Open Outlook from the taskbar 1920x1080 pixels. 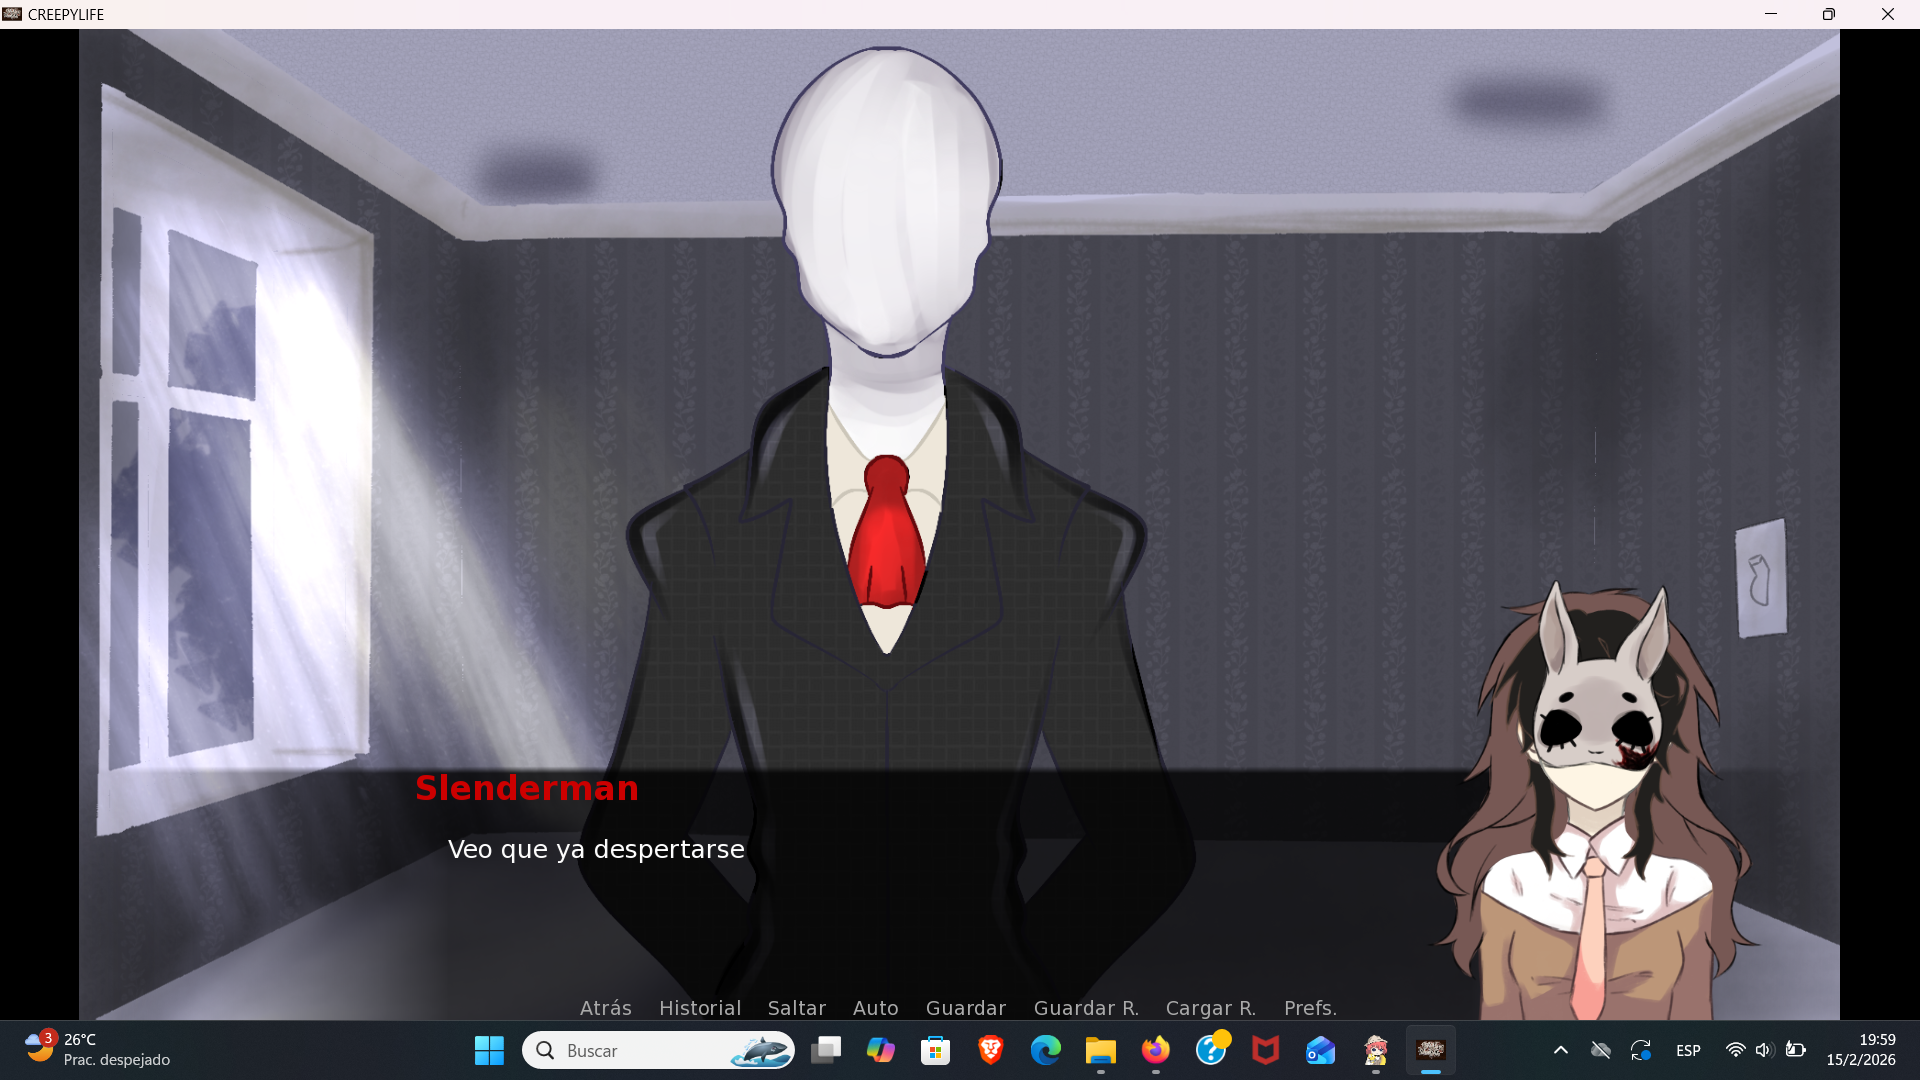point(1321,1050)
